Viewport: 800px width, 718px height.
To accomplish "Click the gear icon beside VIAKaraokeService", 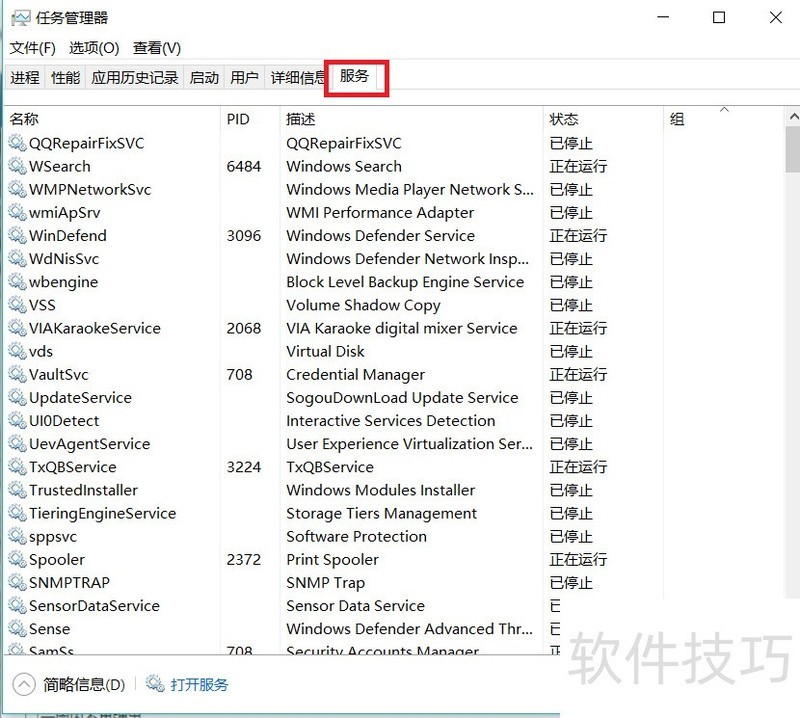I will pos(17,328).
